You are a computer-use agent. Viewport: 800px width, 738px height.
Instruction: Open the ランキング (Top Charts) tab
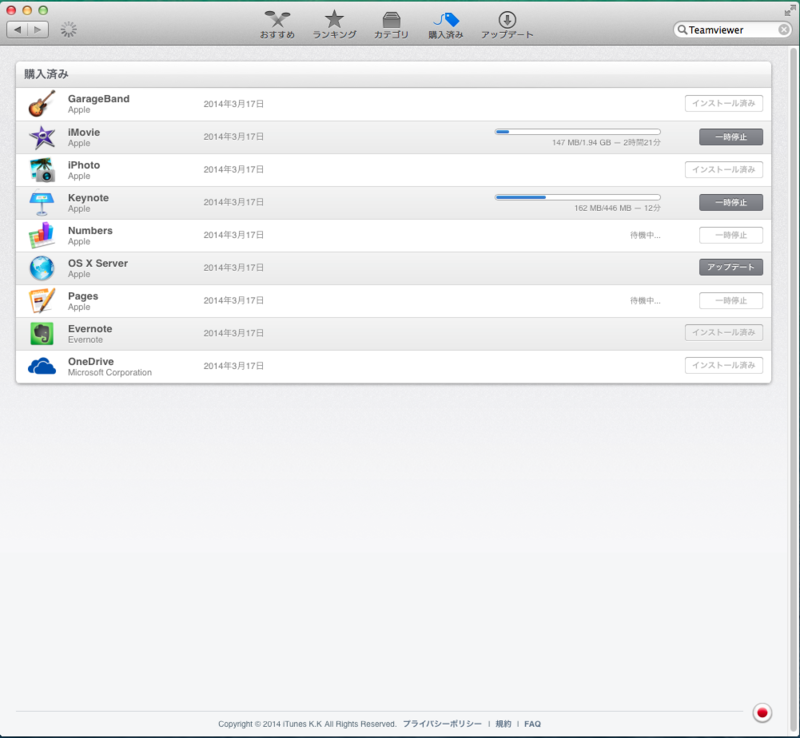[334, 25]
